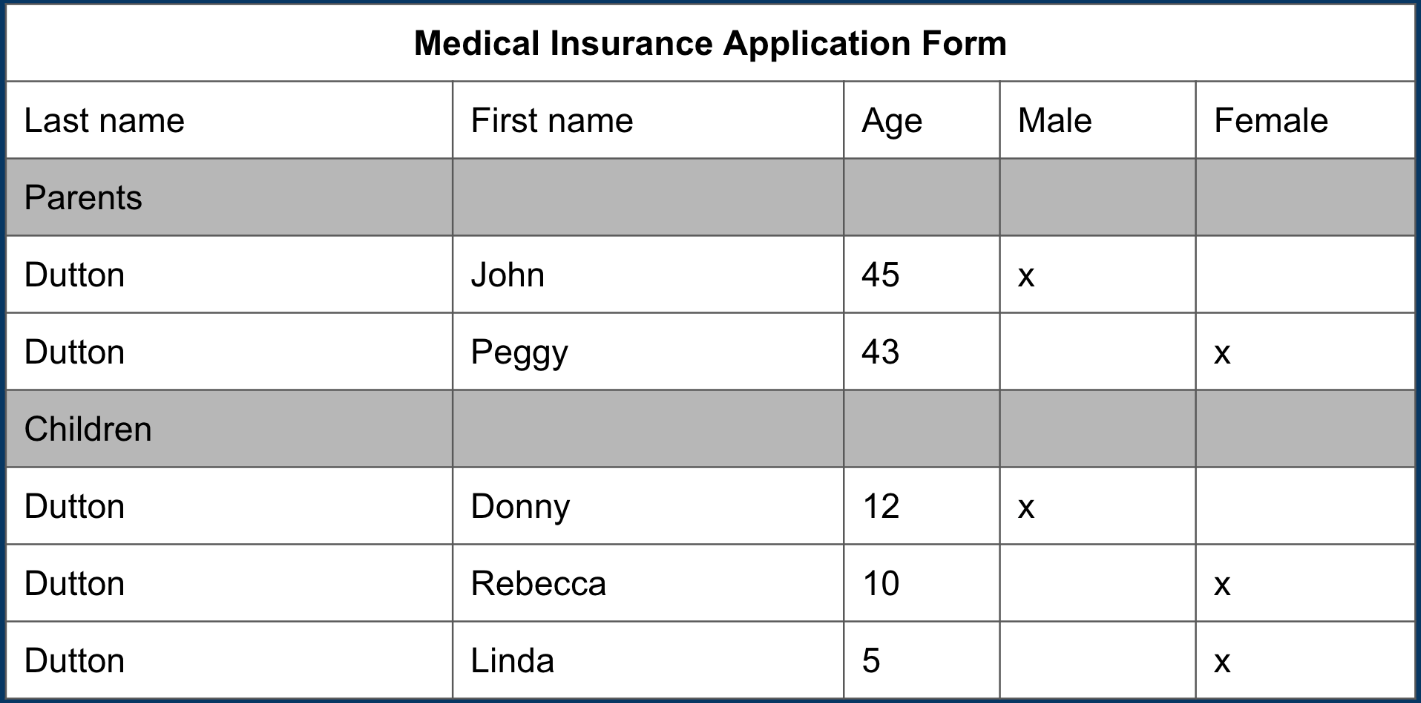The image size is (1421, 703).
Task: Click the Male x mark for John
Action: (x=1026, y=277)
